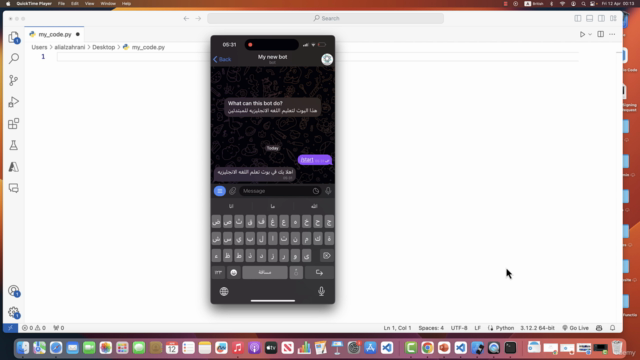Go back with navigation arrow

(186, 18)
